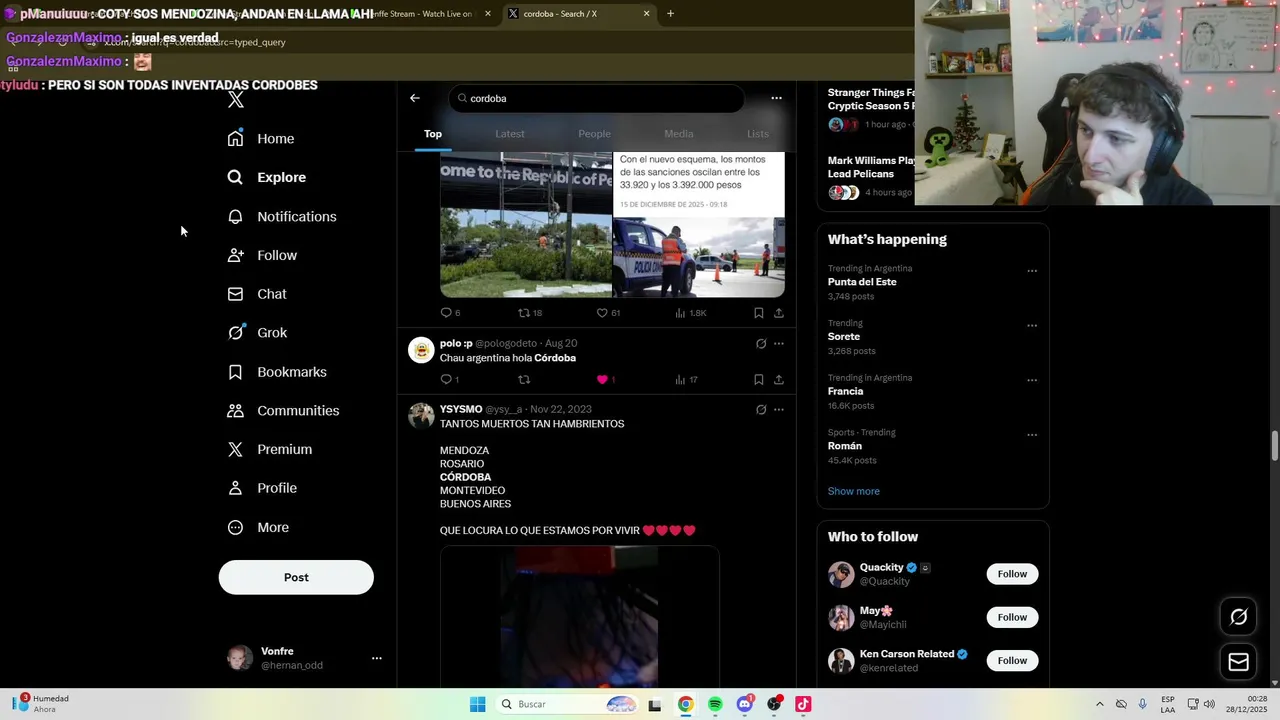Switch to the Media tab
The height and width of the screenshot is (720, 1280).
(x=678, y=134)
